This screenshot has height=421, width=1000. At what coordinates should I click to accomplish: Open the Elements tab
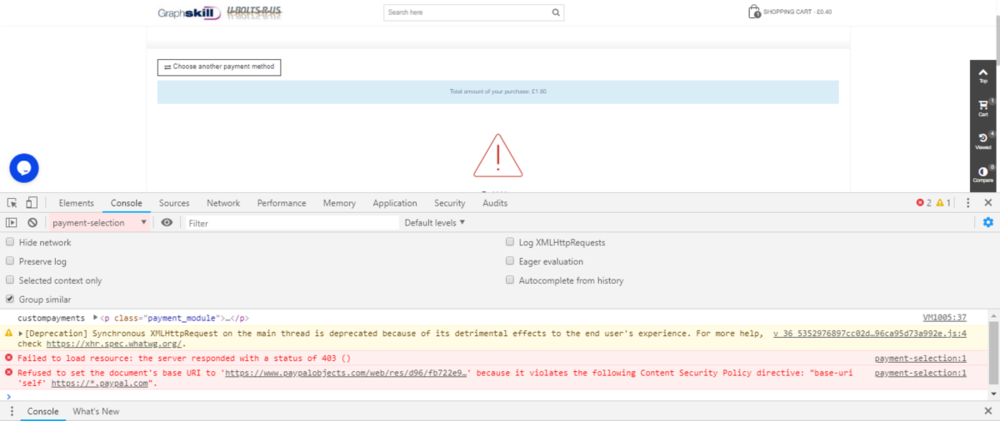pyautogui.click(x=76, y=203)
